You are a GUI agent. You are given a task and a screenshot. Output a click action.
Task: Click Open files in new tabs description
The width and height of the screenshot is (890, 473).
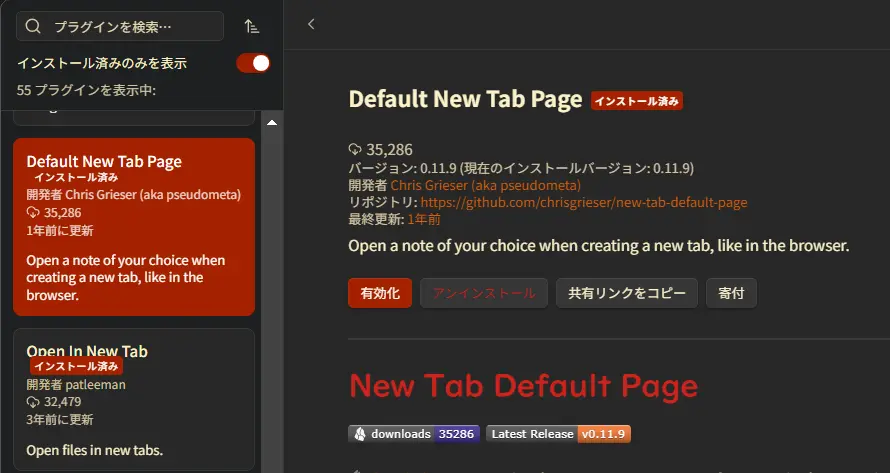point(94,450)
